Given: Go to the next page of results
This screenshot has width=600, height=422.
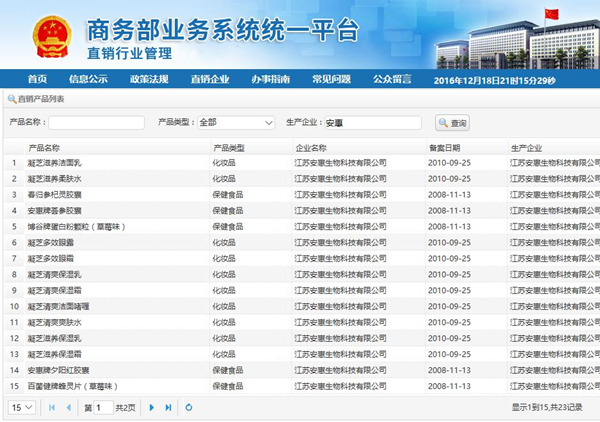Looking at the screenshot, I should pyautogui.click(x=152, y=408).
